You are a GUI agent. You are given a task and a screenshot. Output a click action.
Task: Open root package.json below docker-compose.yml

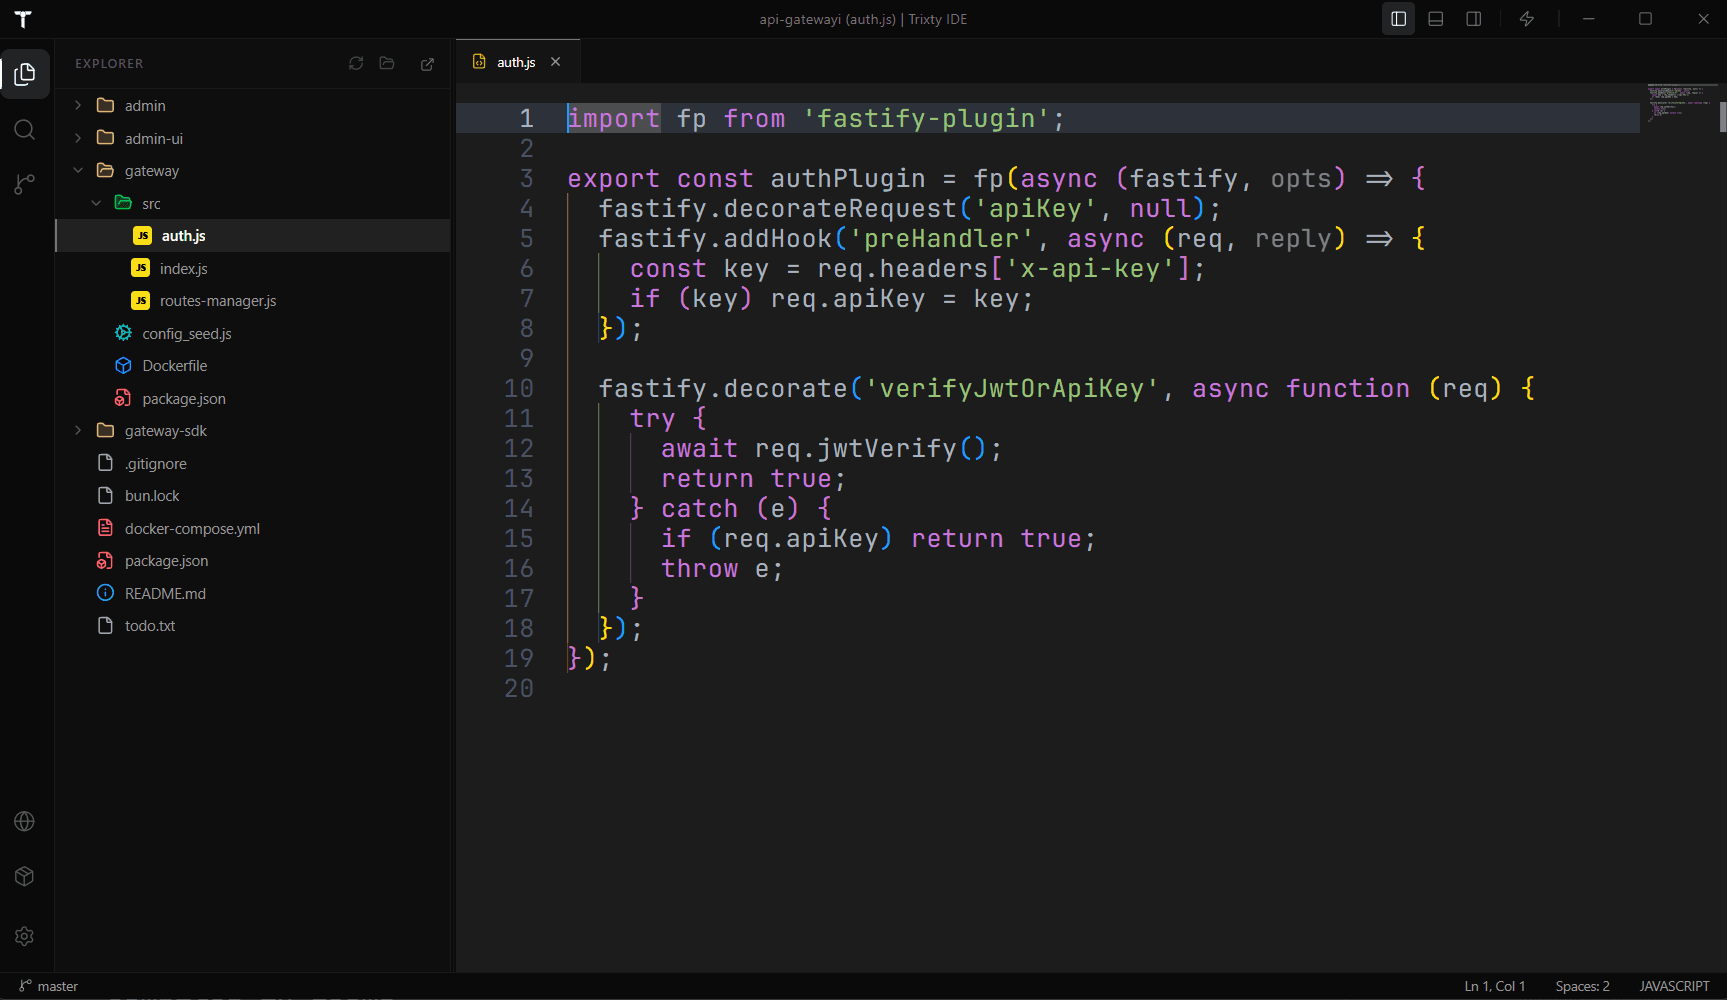(x=252, y=561)
